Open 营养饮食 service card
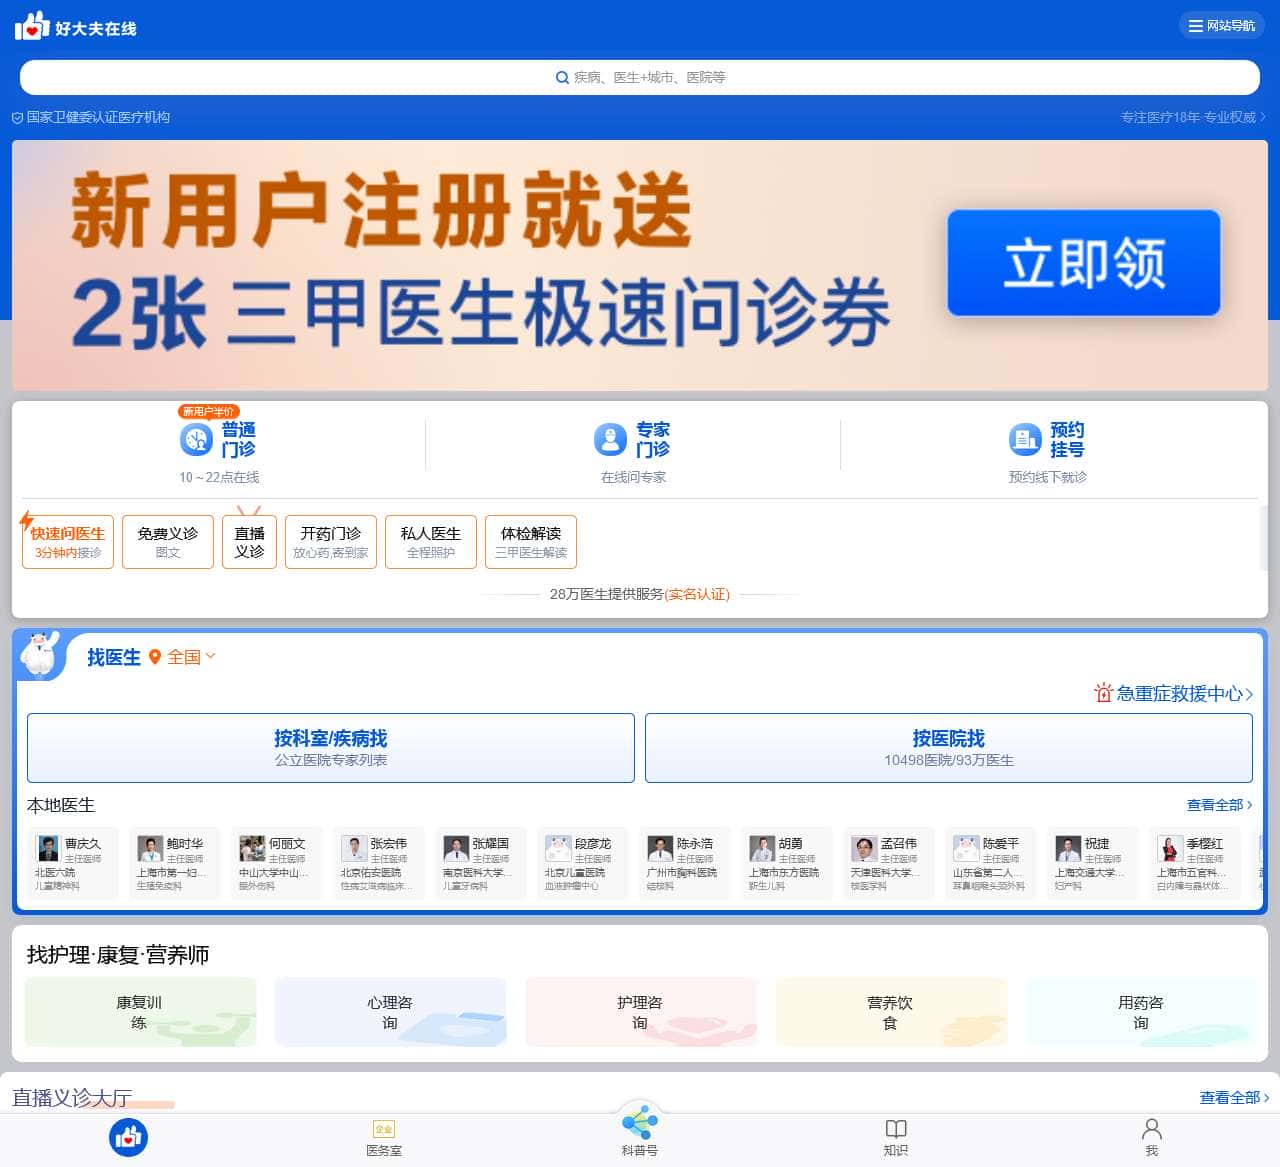This screenshot has height=1167, width=1280. (x=891, y=1012)
